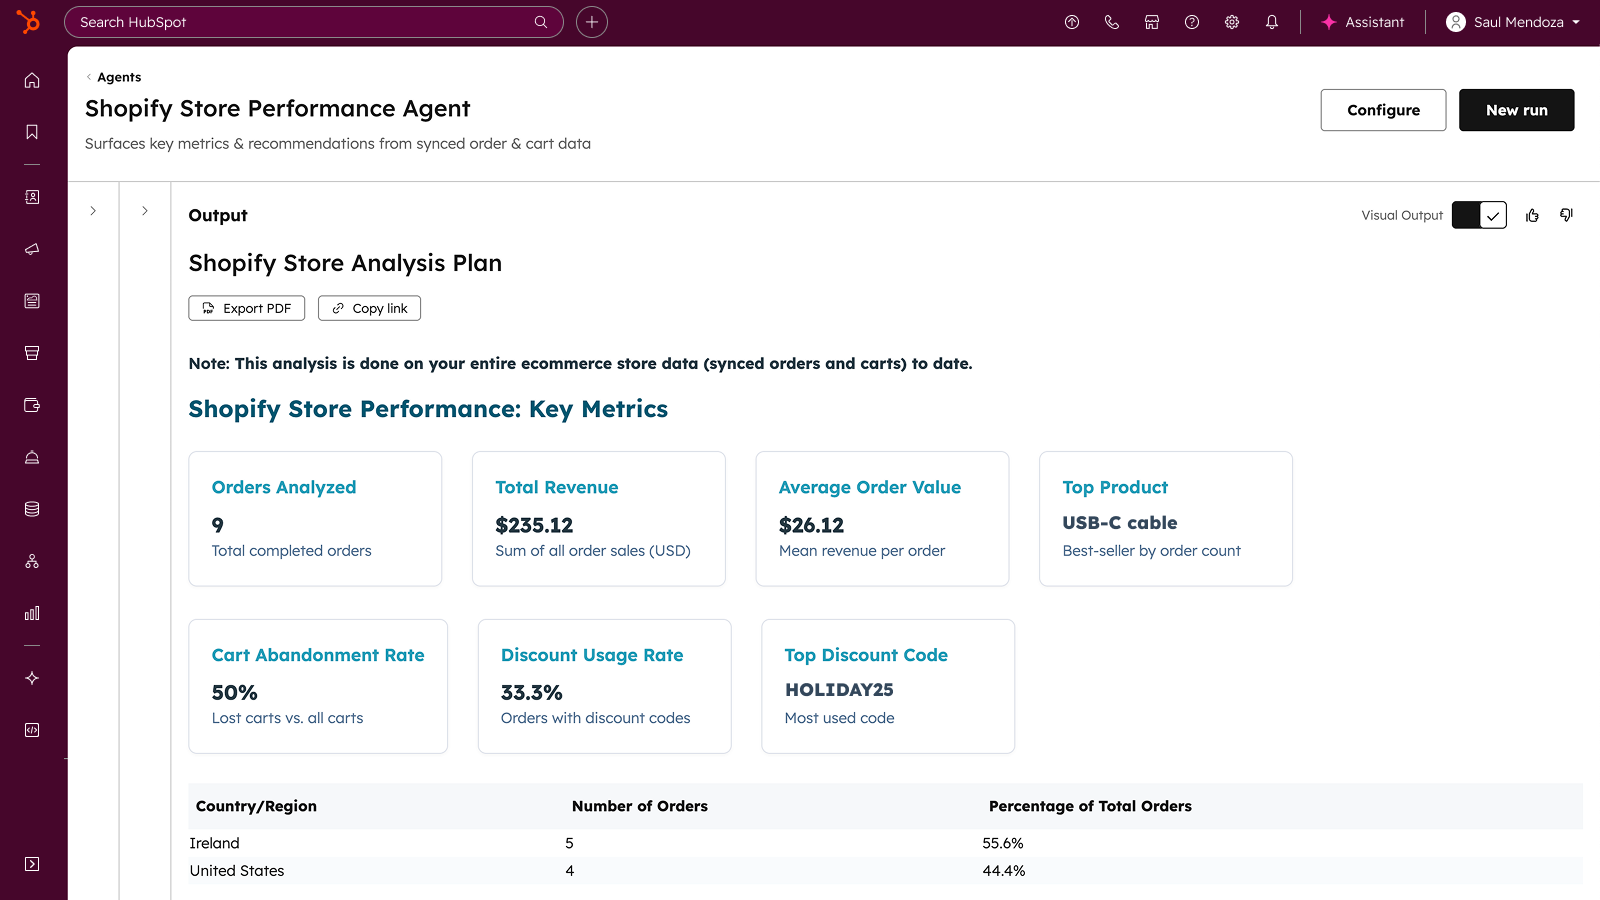Open the Help question-mark menu
This screenshot has height=900, width=1600.
1192,22
